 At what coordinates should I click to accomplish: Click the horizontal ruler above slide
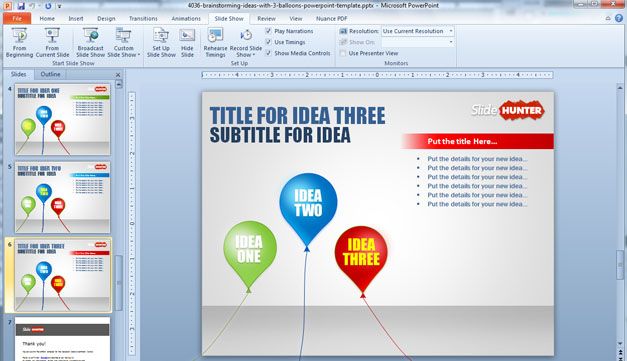(x=377, y=75)
